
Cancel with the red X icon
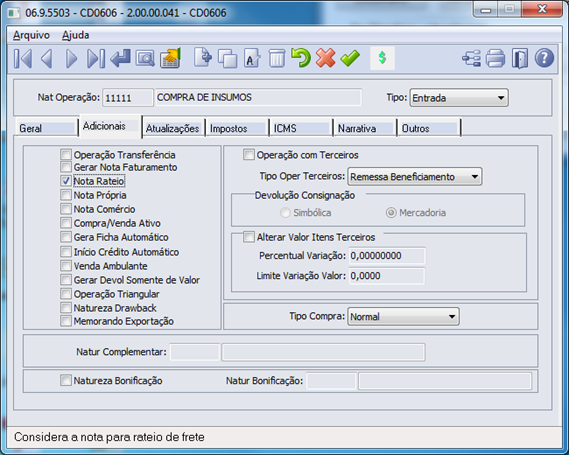tap(326, 58)
